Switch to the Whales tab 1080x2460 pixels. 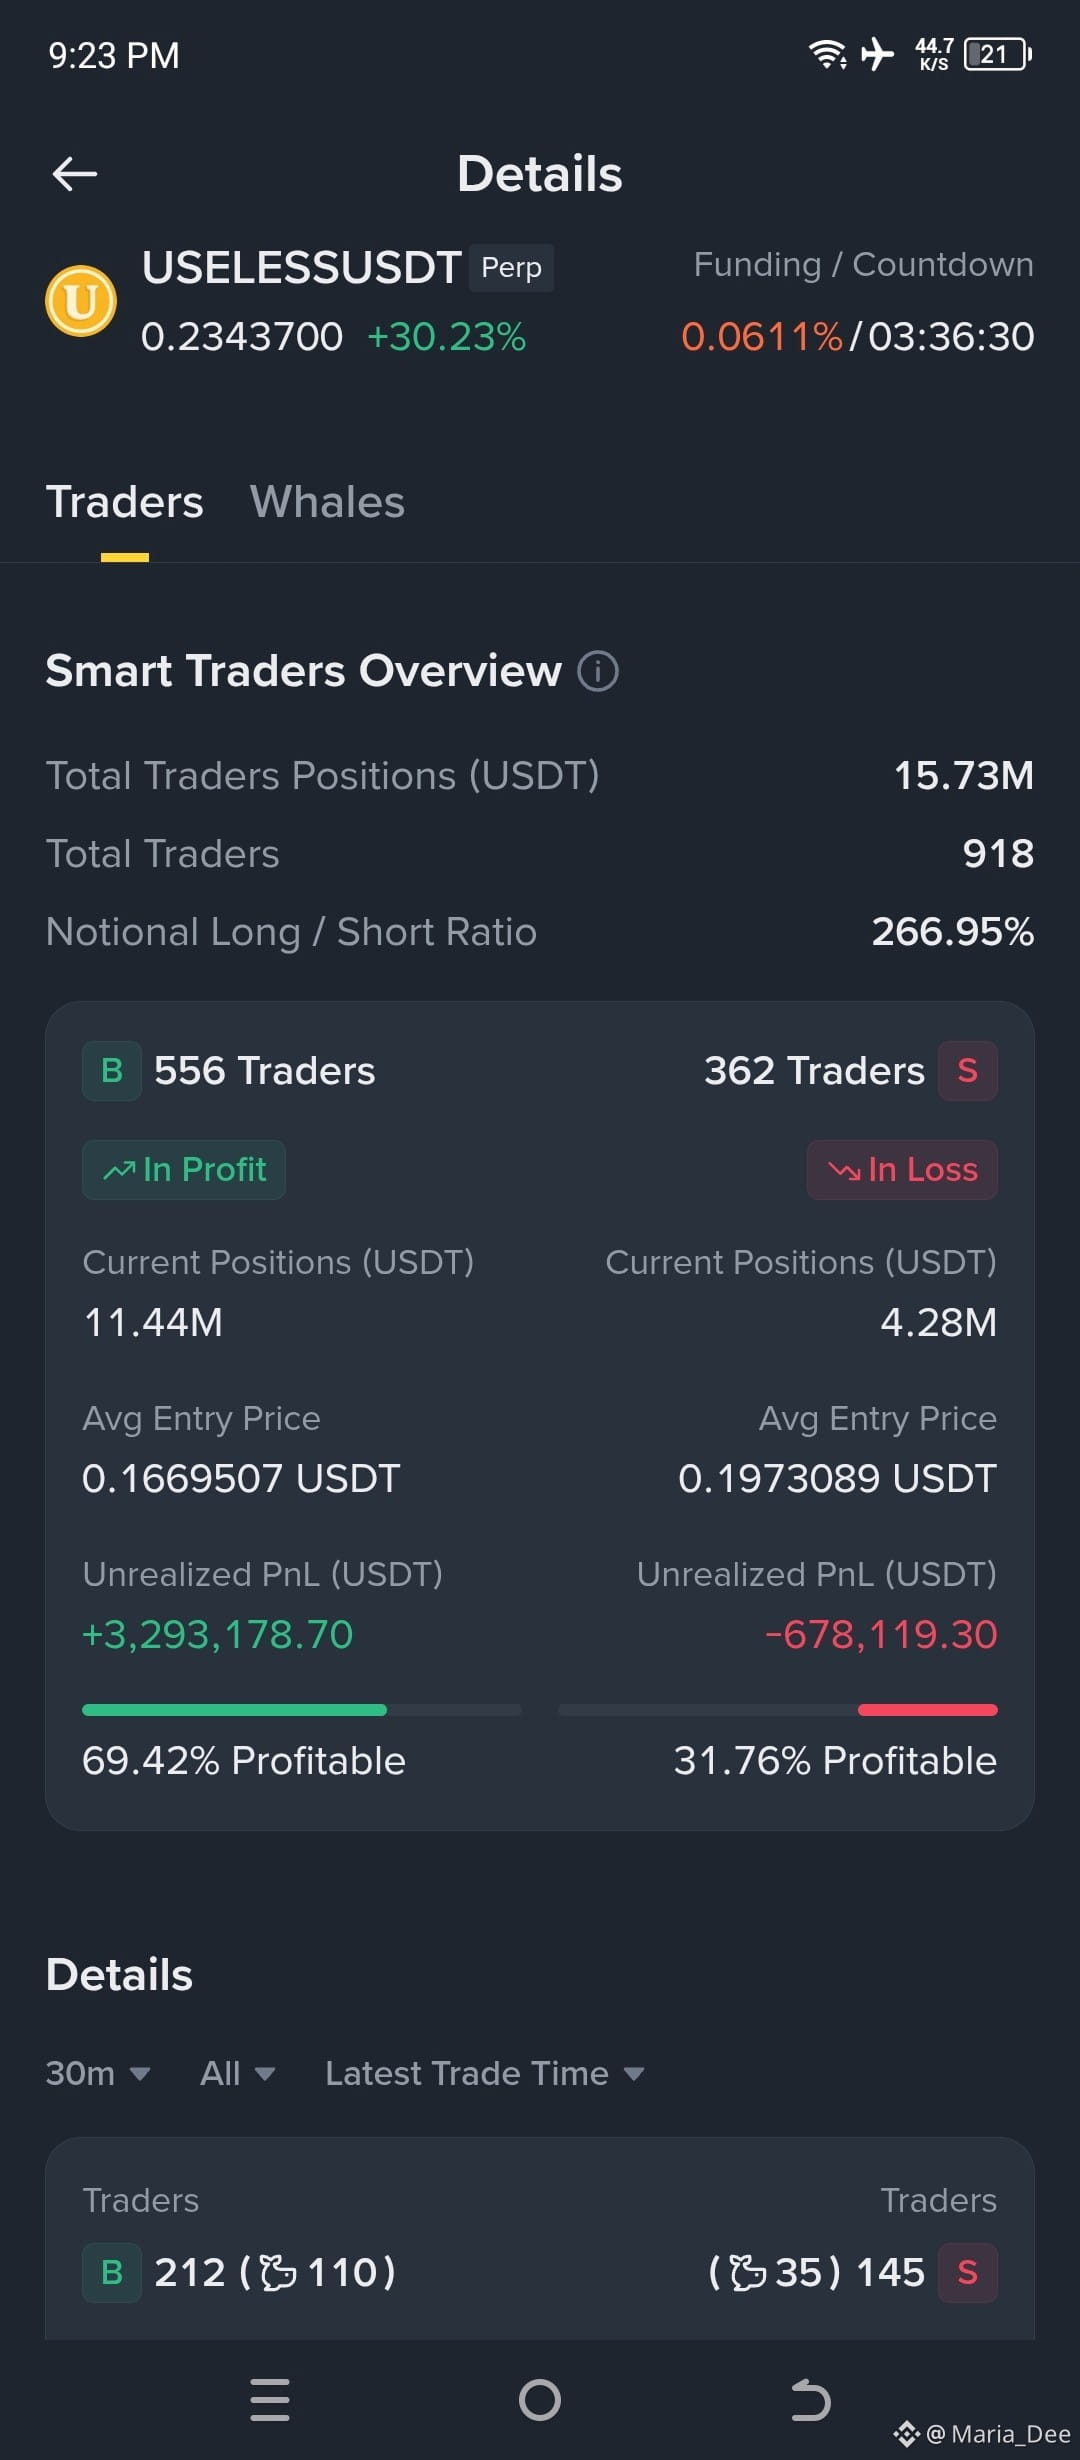pyautogui.click(x=327, y=502)
